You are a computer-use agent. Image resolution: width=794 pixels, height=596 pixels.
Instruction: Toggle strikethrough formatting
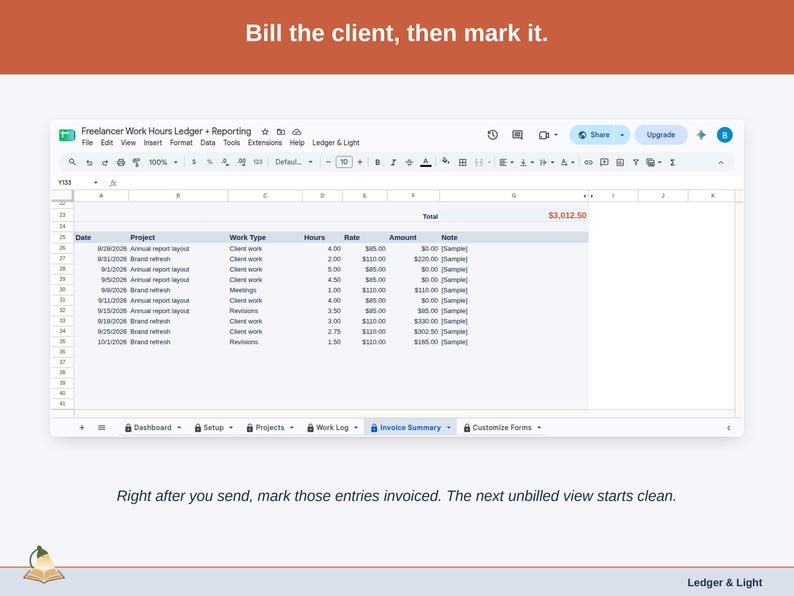[x=409, y=163]
